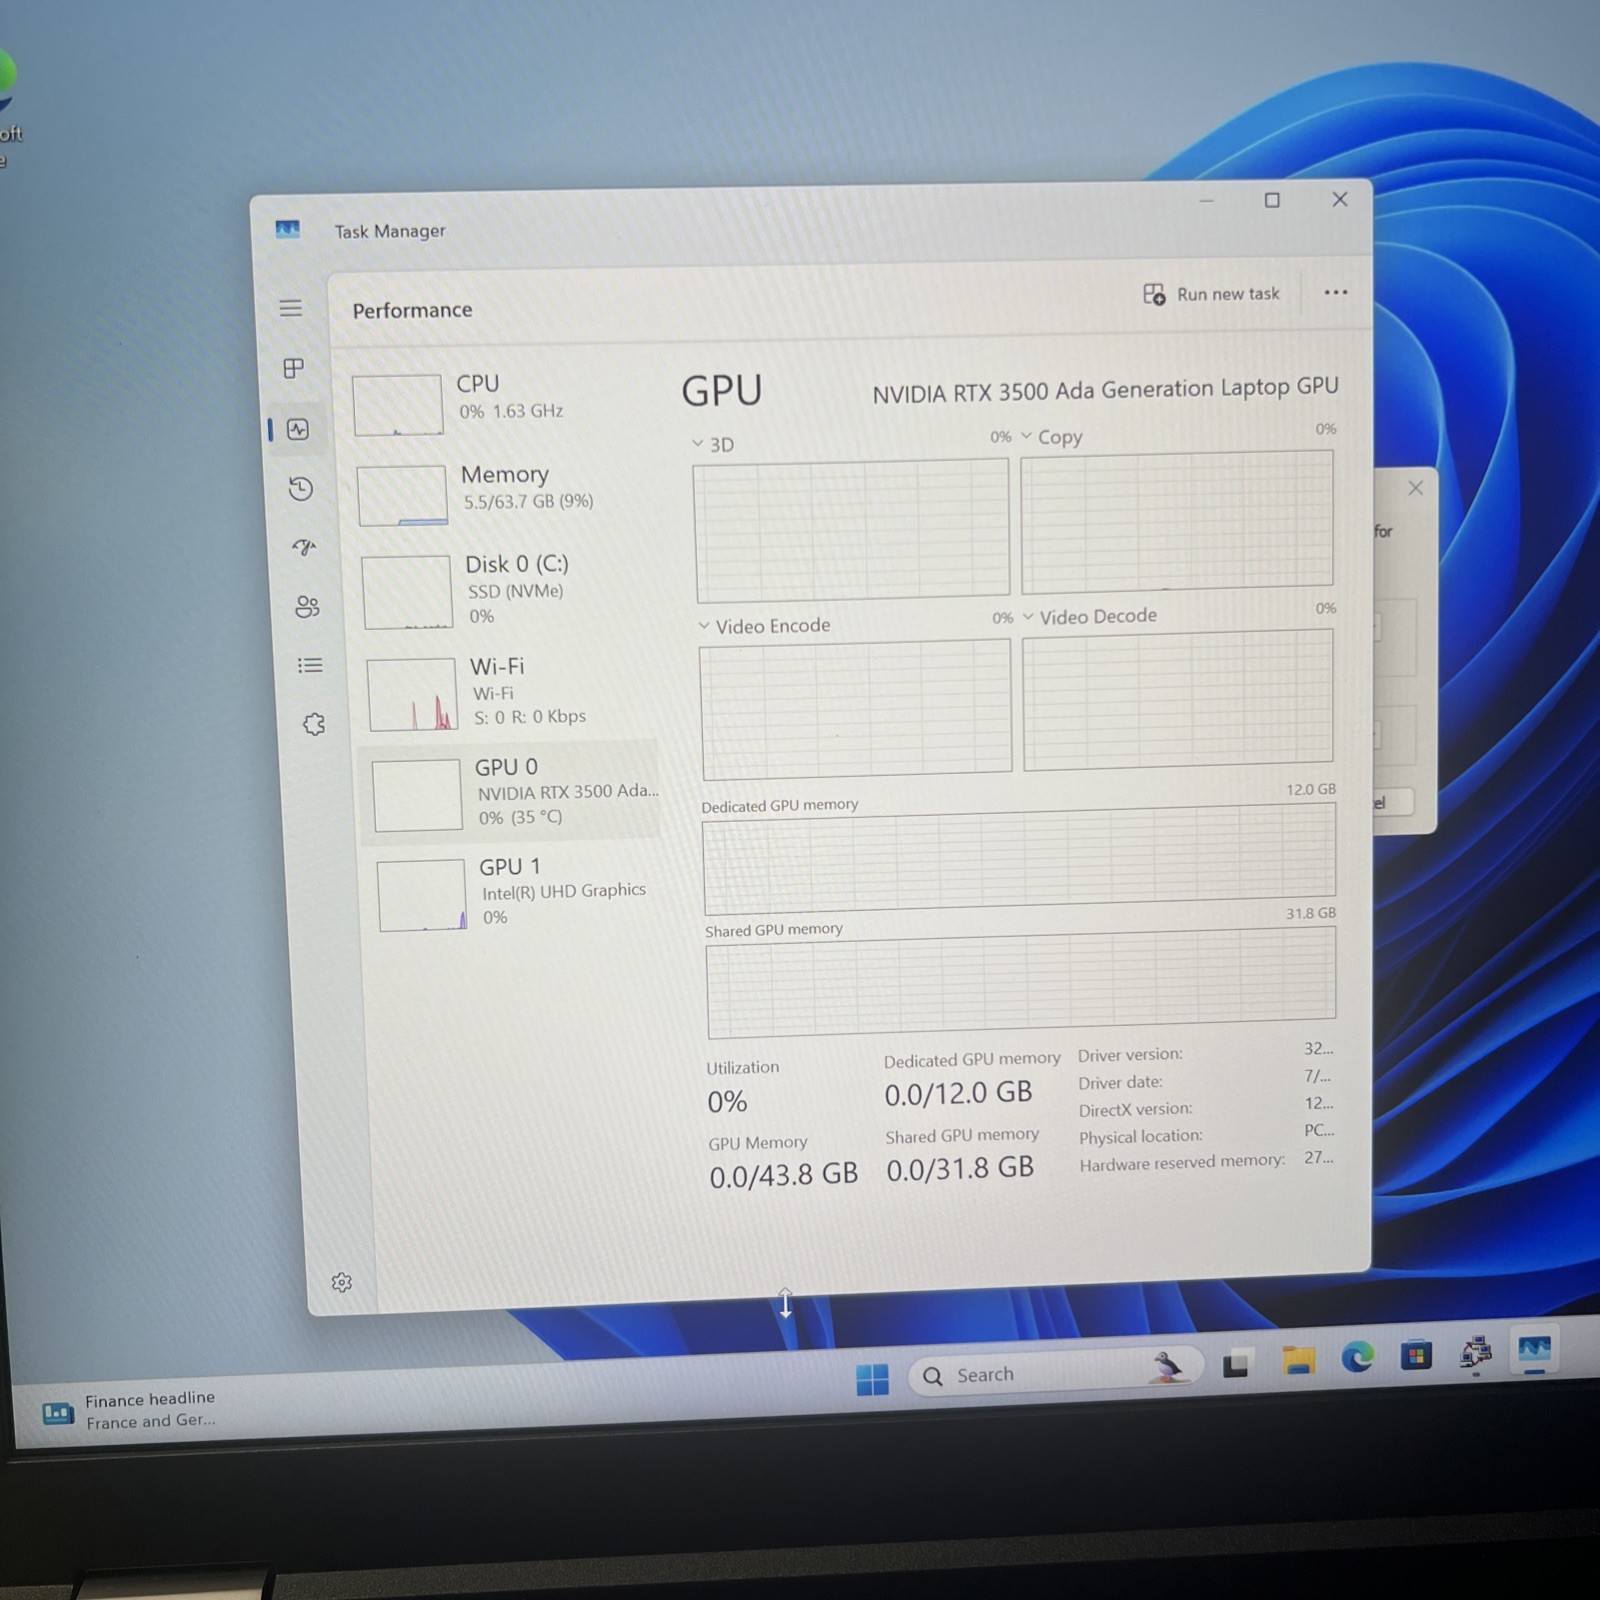Image resolution: width=1600 pixels, height=1600 pixels.
Task: Maximize the Task Manager window
Action: (x=1272, y=201)
